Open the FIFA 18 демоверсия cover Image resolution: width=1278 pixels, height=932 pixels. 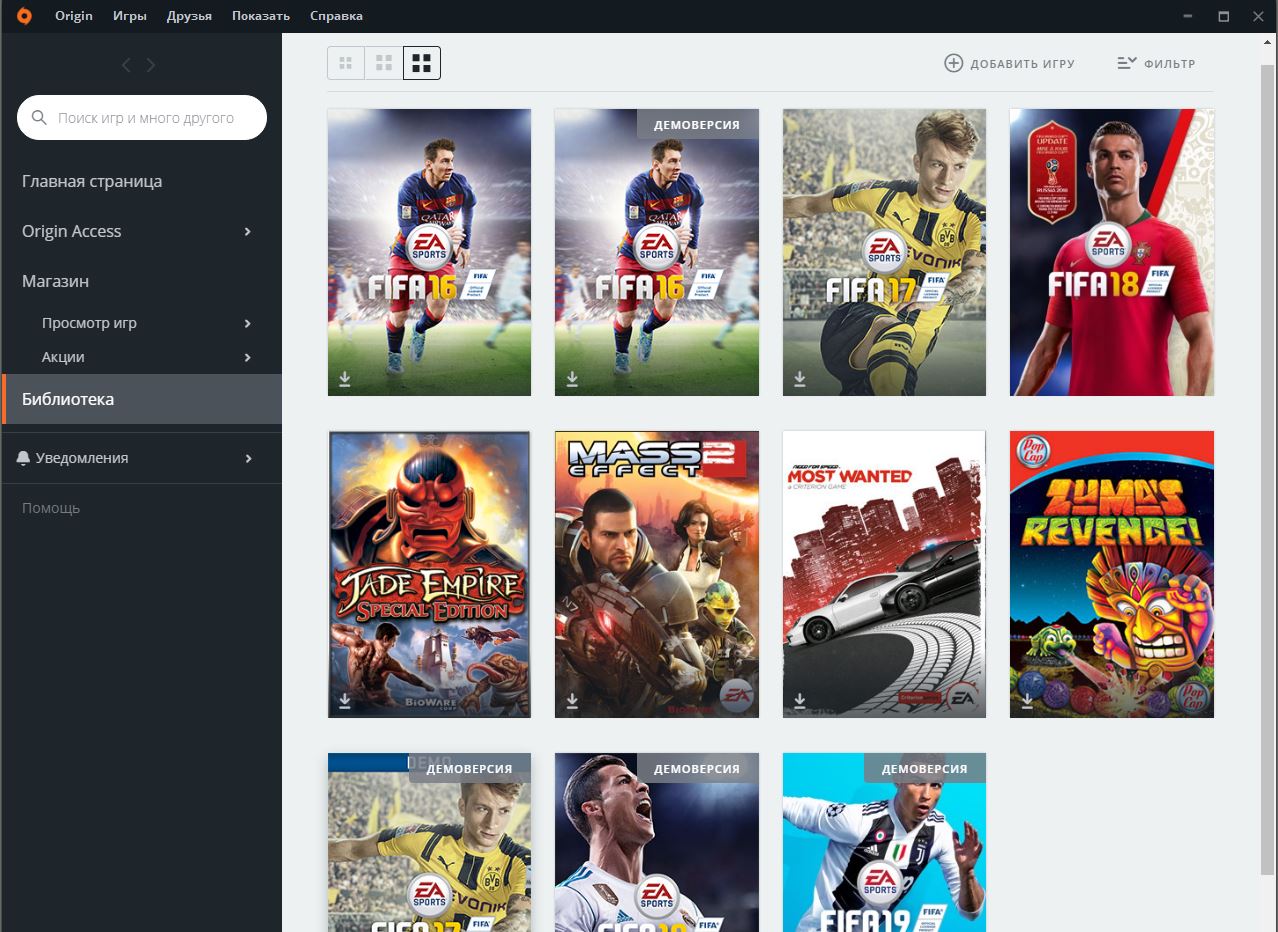(x=657, y=843)
